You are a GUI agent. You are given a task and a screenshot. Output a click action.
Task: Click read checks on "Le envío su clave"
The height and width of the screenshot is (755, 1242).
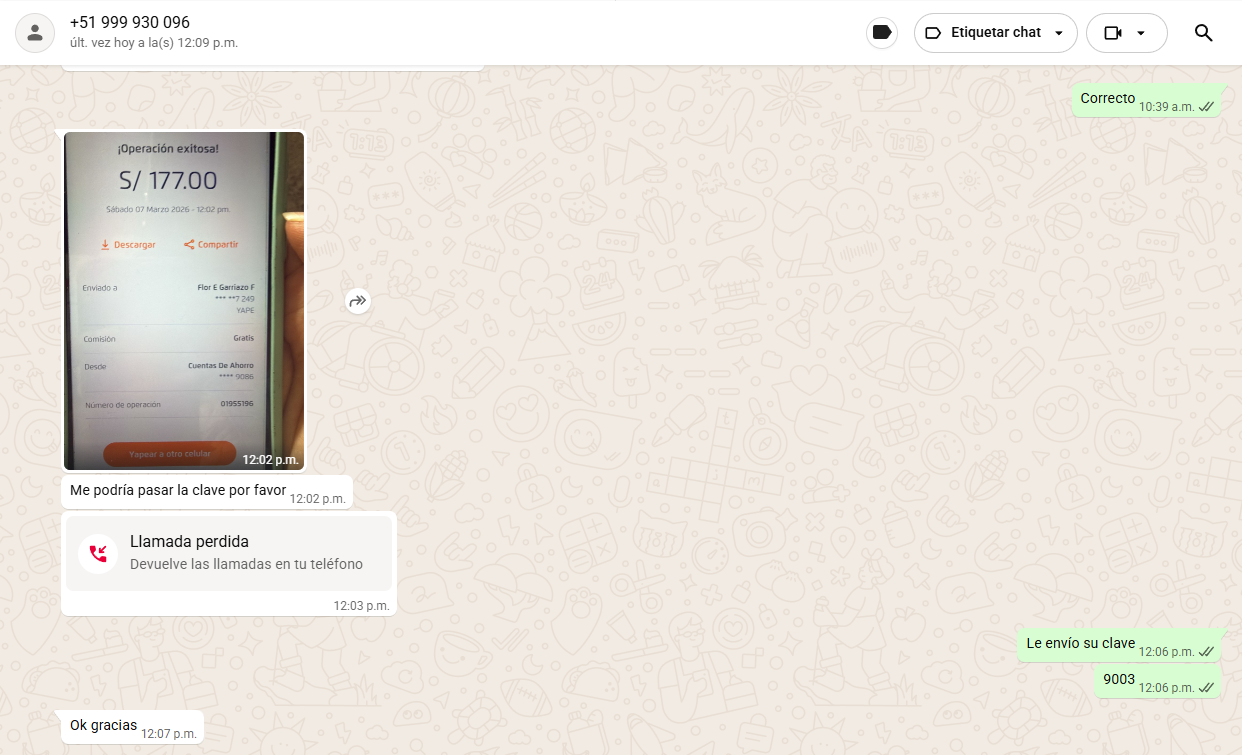tap(1206, 652)
